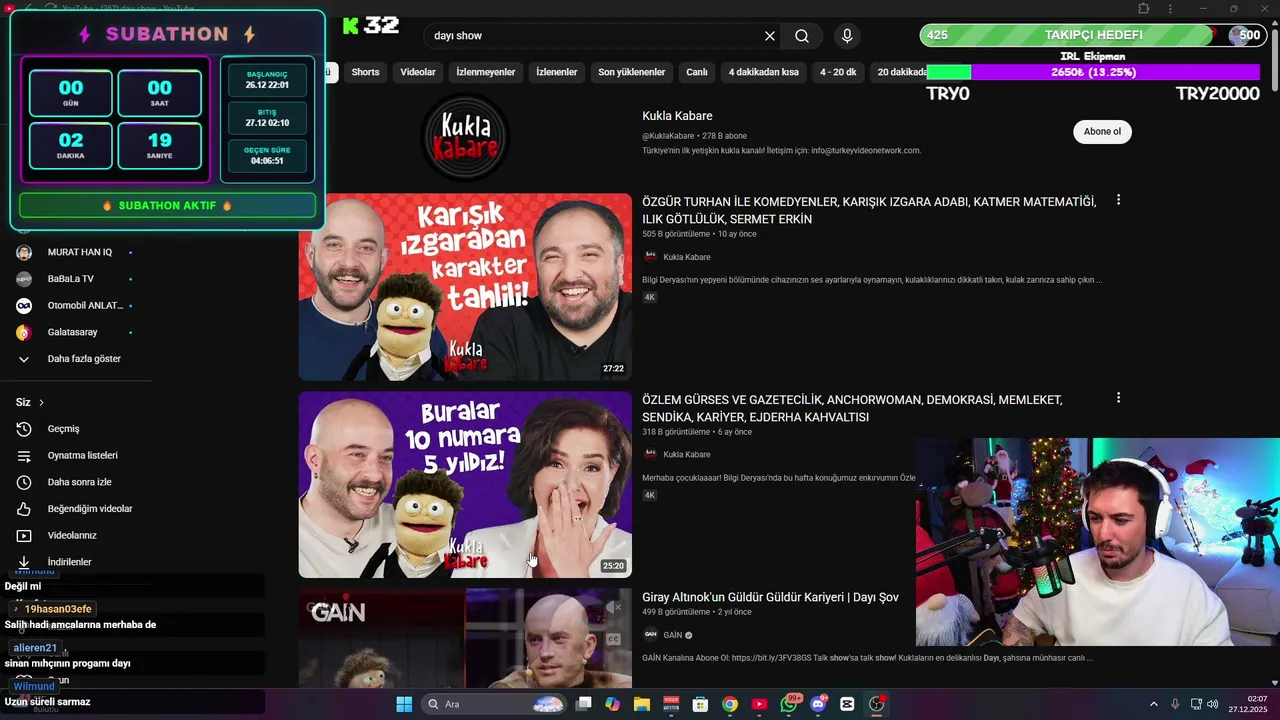Select the Shorts filter chip
Image resolution: width=1280 pixels, height=720 pixels.
365,72
